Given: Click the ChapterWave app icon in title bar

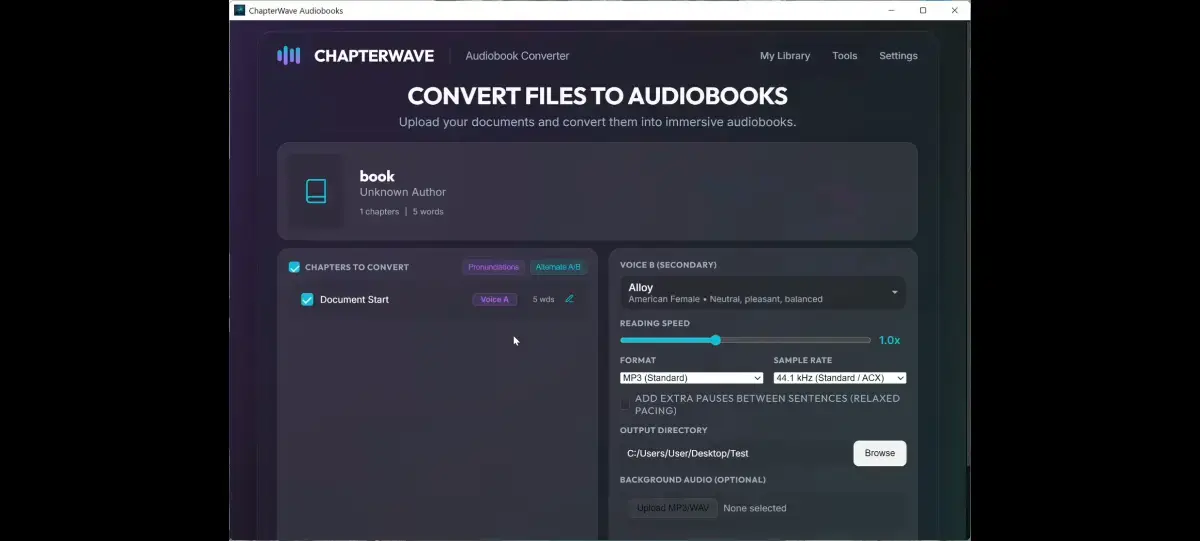Looking at the screenshot, I should (239, 10).
